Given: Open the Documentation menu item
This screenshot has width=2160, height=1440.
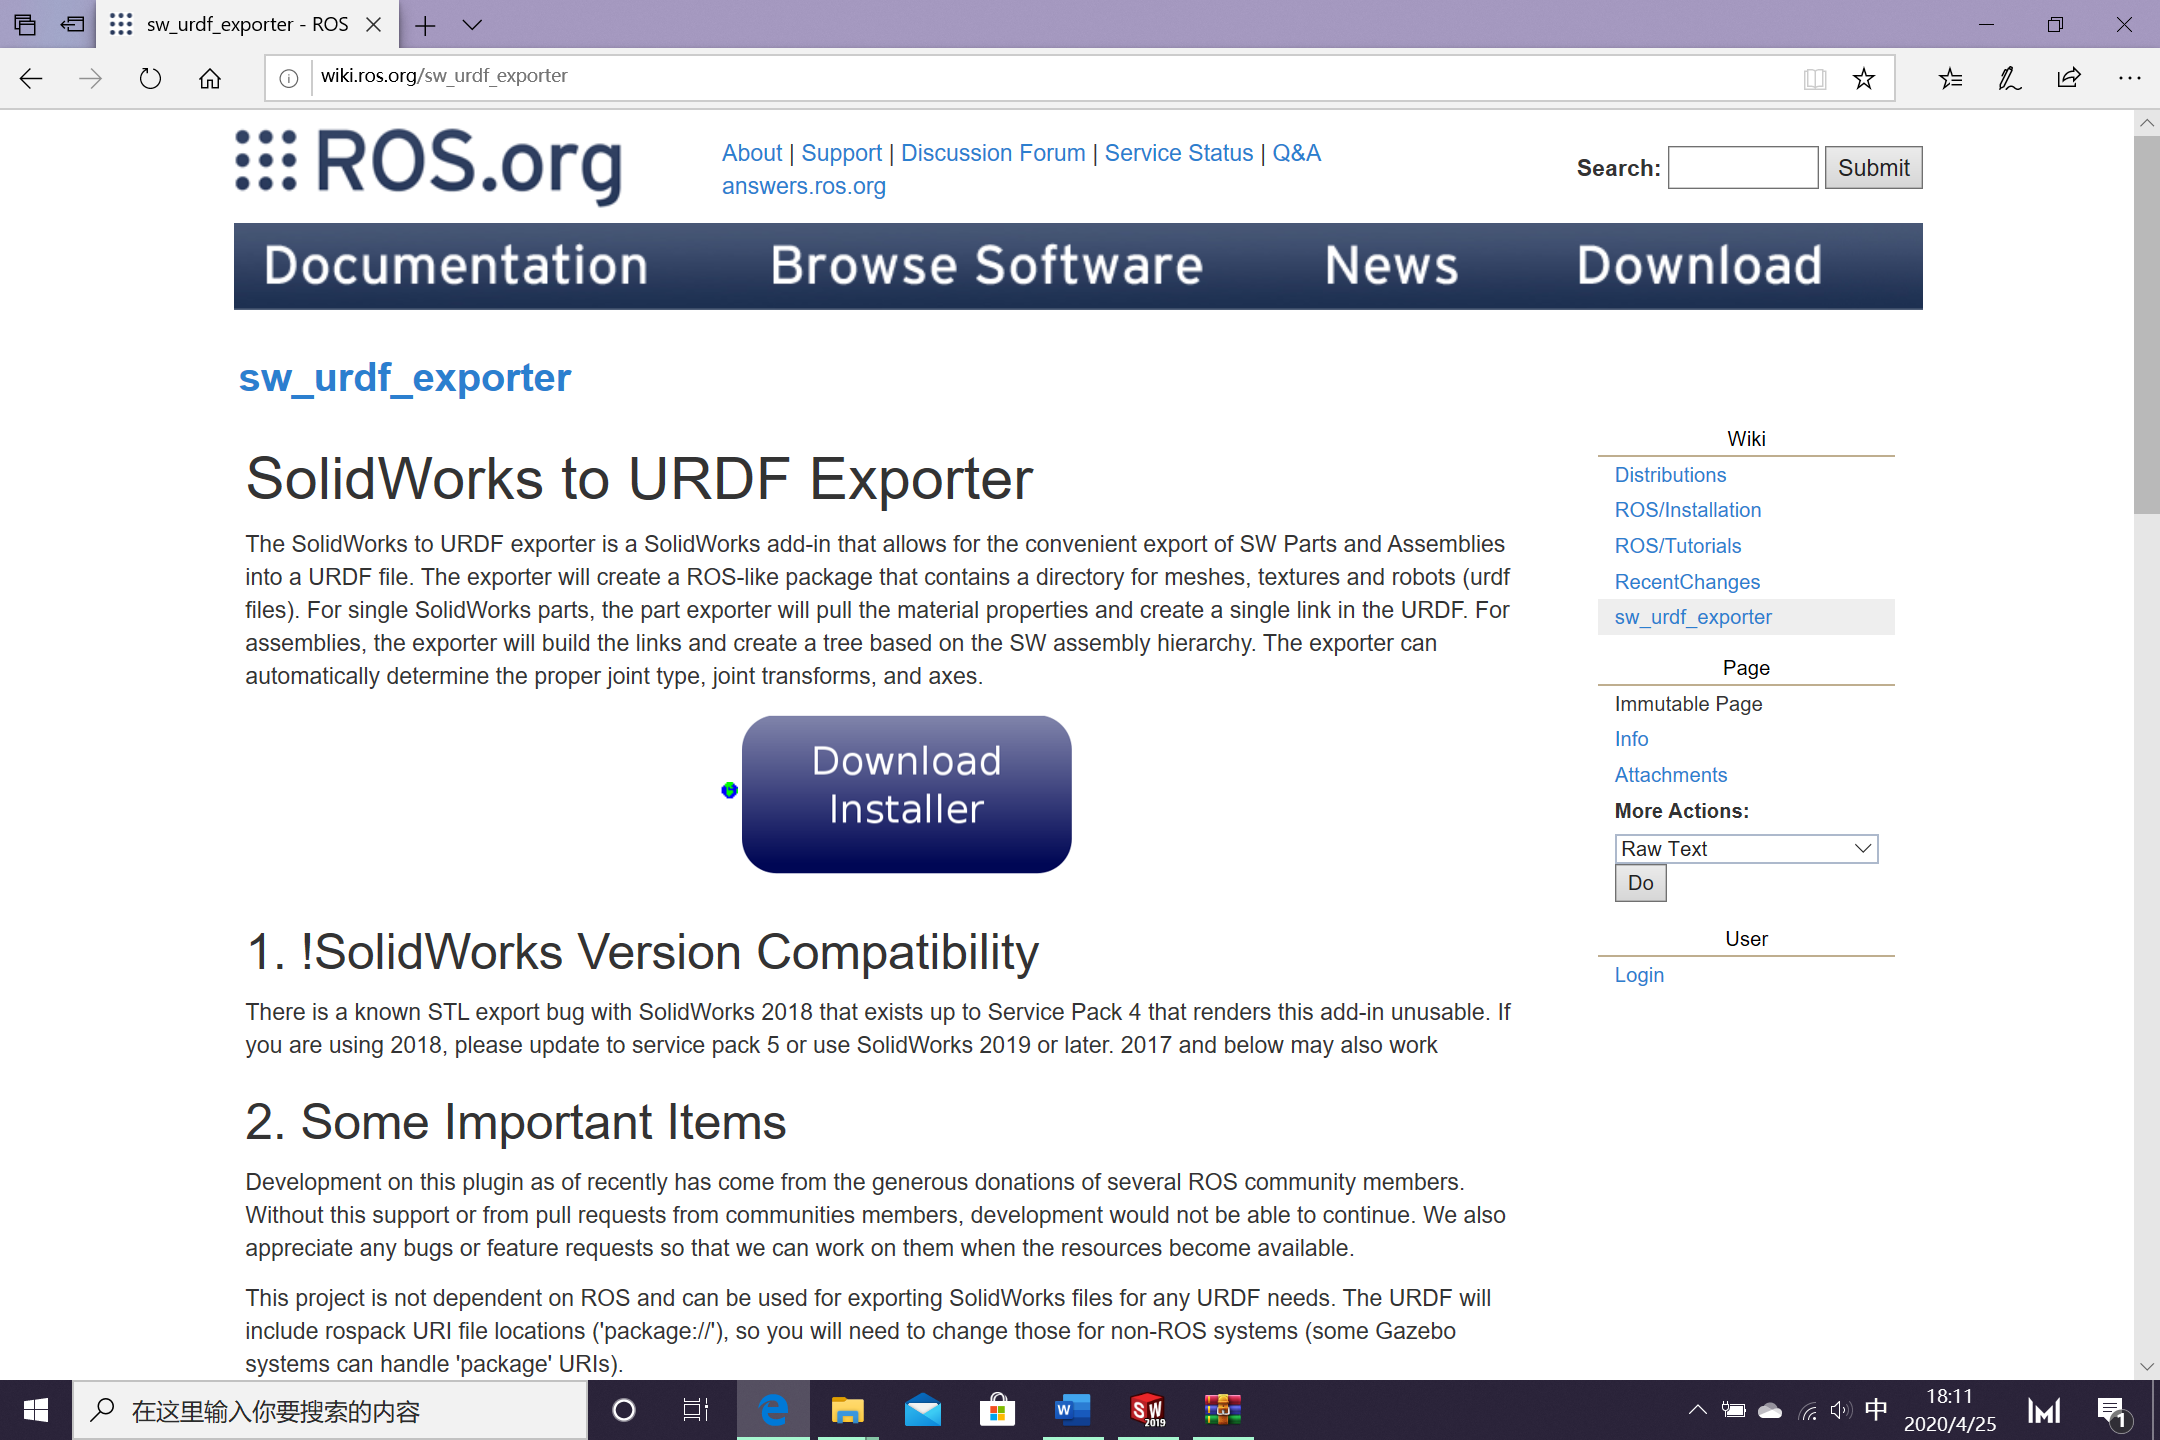Looking at the screenshot, I should [456, 266].
